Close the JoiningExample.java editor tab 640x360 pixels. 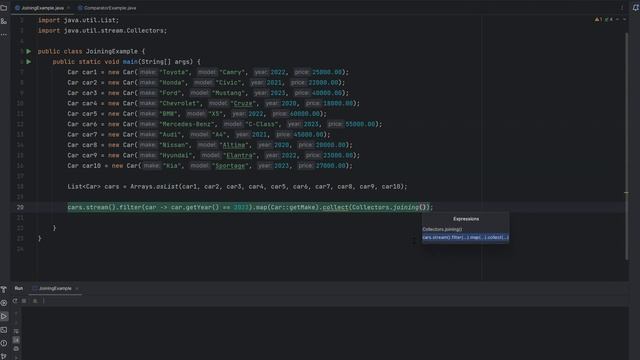pyautogui.click(x=69, y=8)
